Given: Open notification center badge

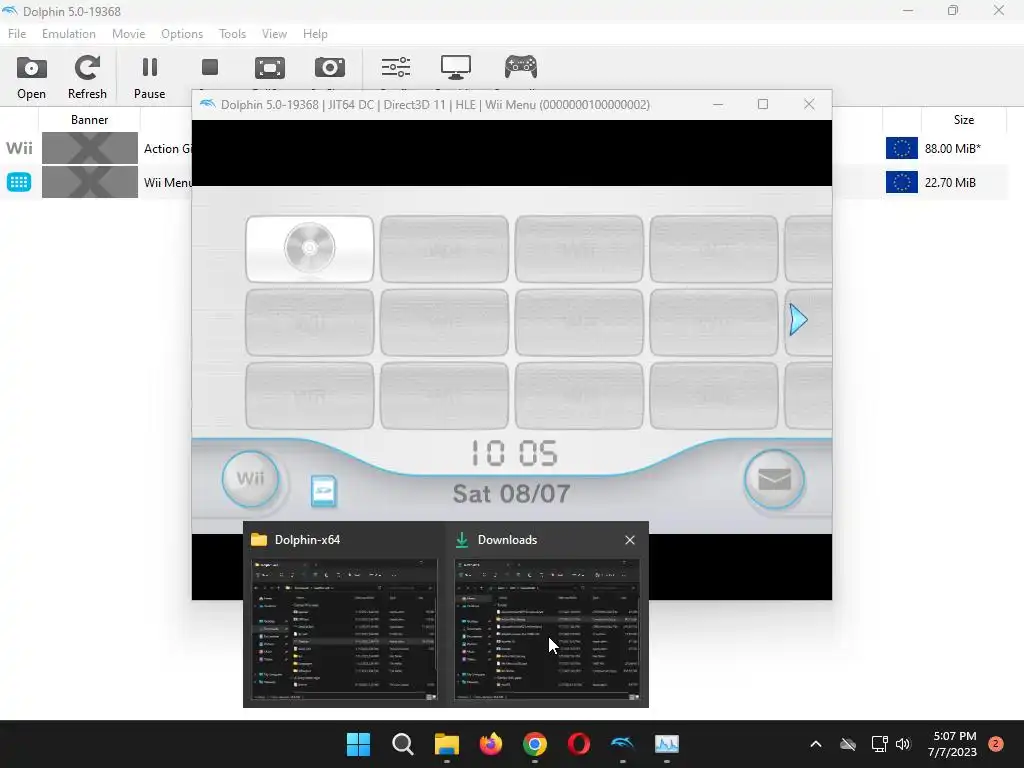Looking at the screenshot, I should tap(996, 744).
